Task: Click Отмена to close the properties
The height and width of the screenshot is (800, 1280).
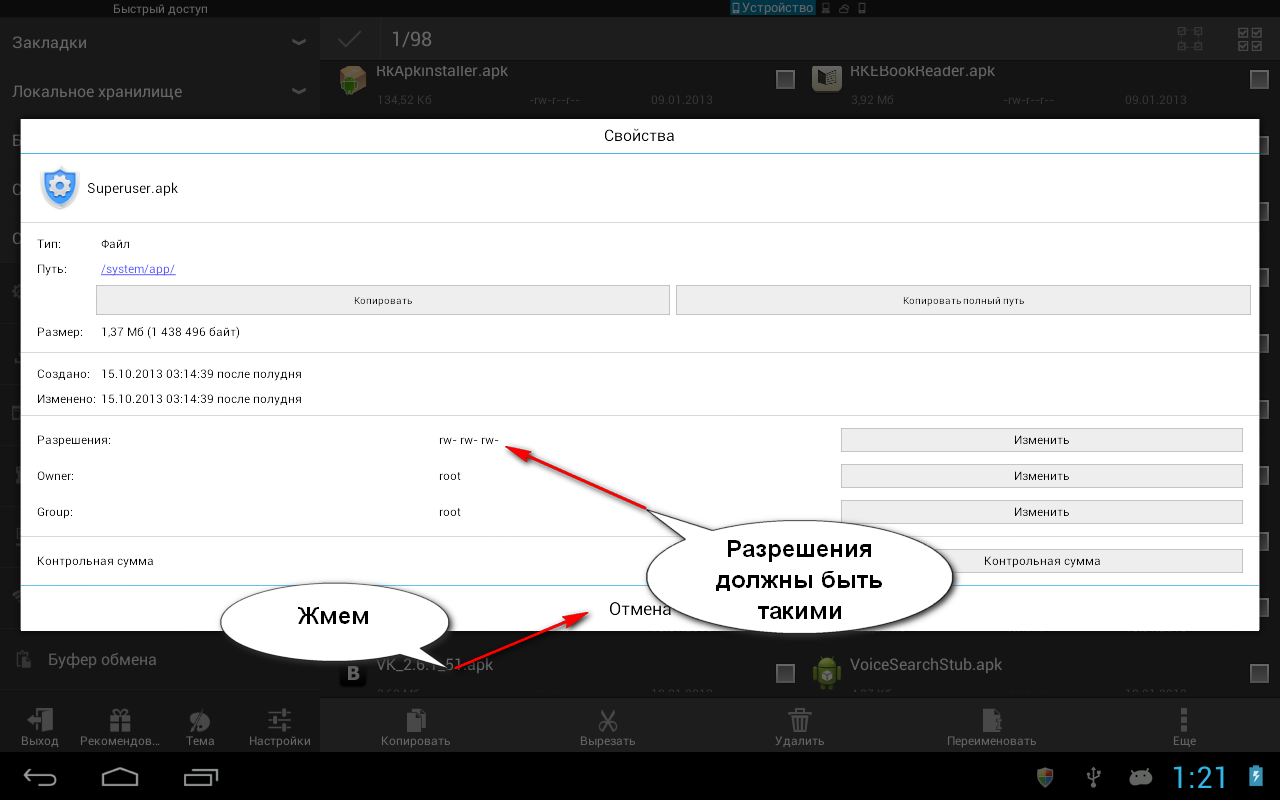Action: pyautogui.click(x=640, y=609)
